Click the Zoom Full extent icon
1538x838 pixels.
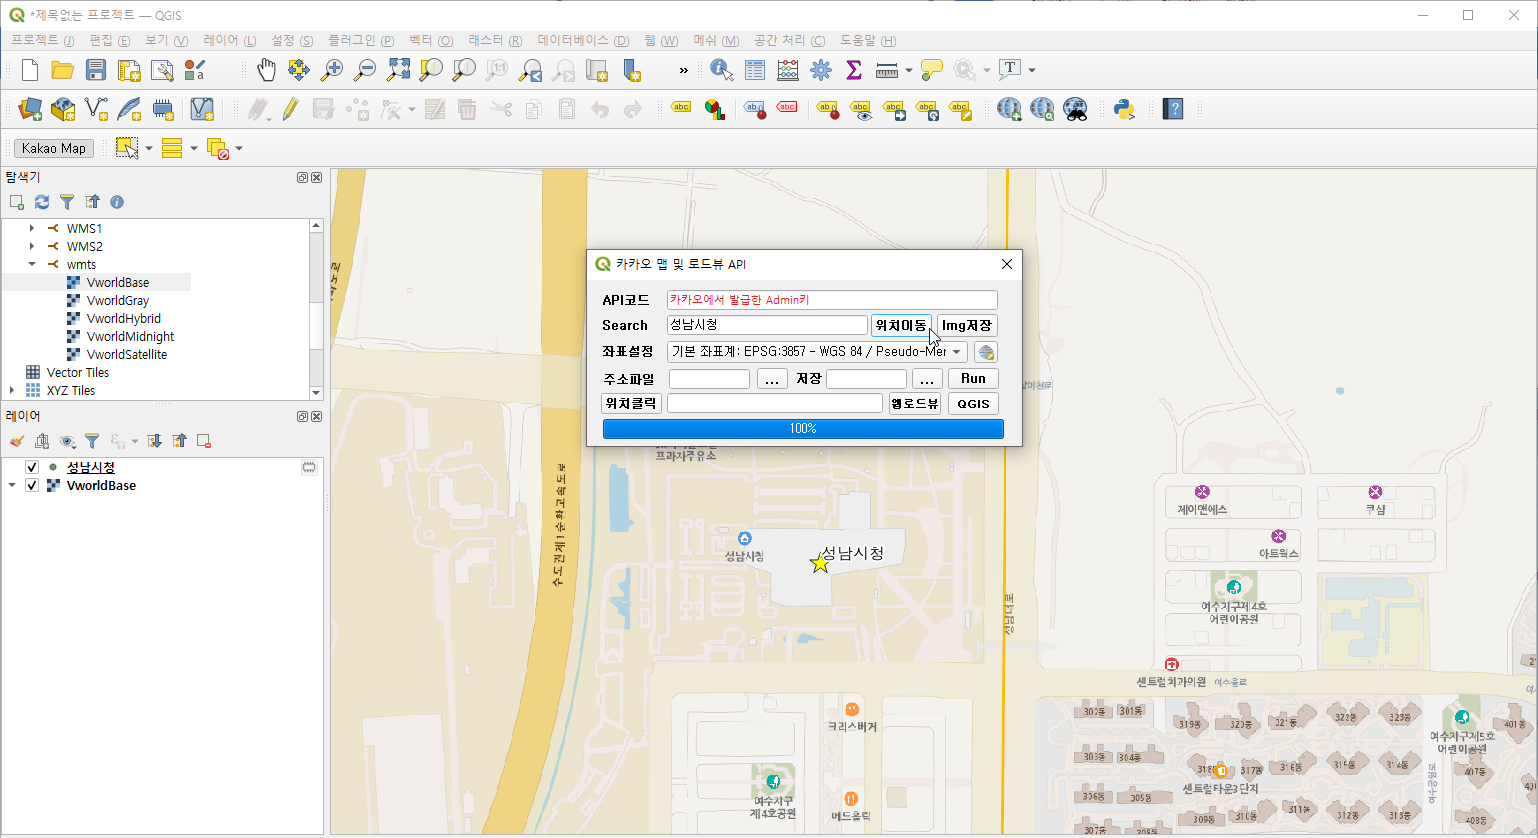[x=398, y=70]
